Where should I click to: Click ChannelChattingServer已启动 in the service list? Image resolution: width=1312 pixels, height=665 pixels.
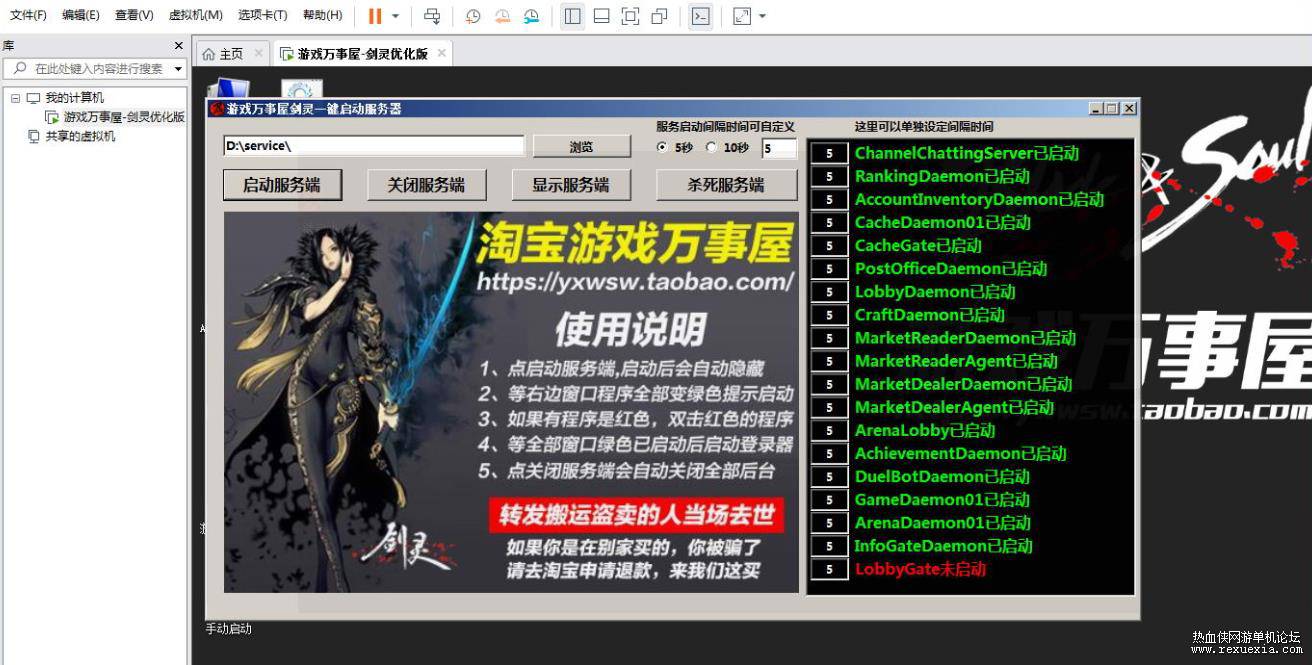[x=967, y=154]
